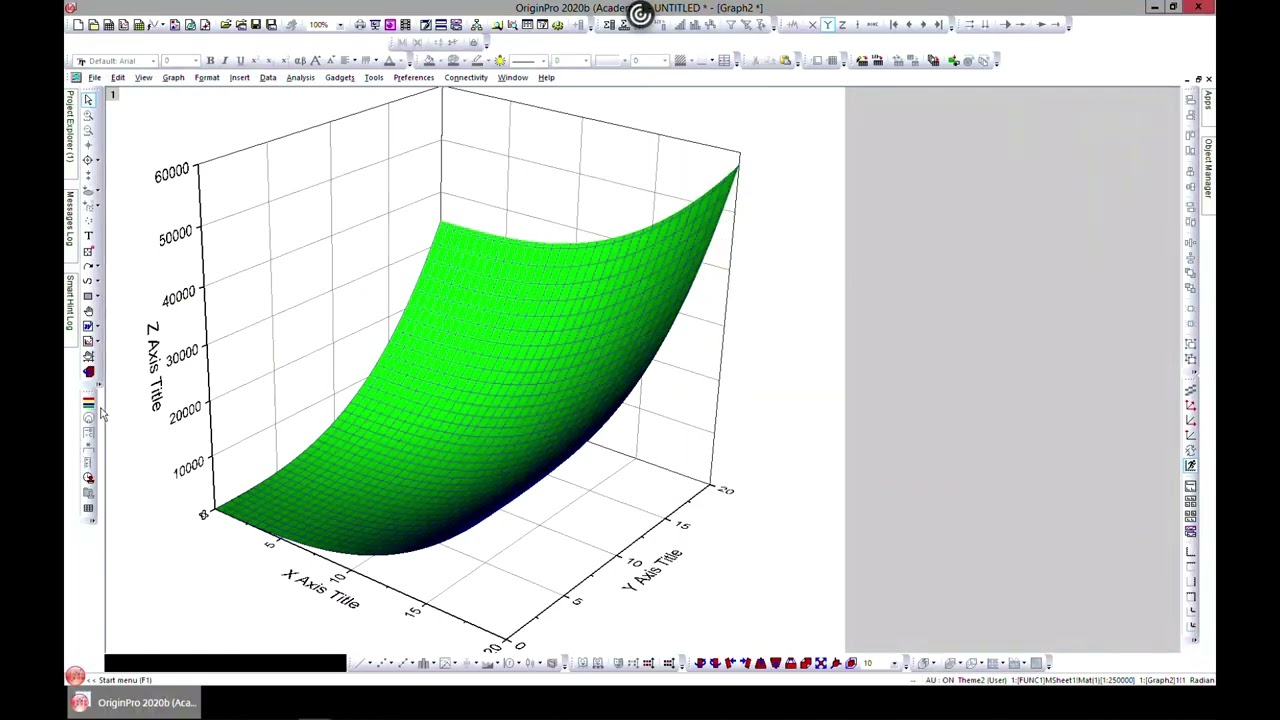Click the Y Axis Title label
The image size is (1280, 720).
pos(652,569)
